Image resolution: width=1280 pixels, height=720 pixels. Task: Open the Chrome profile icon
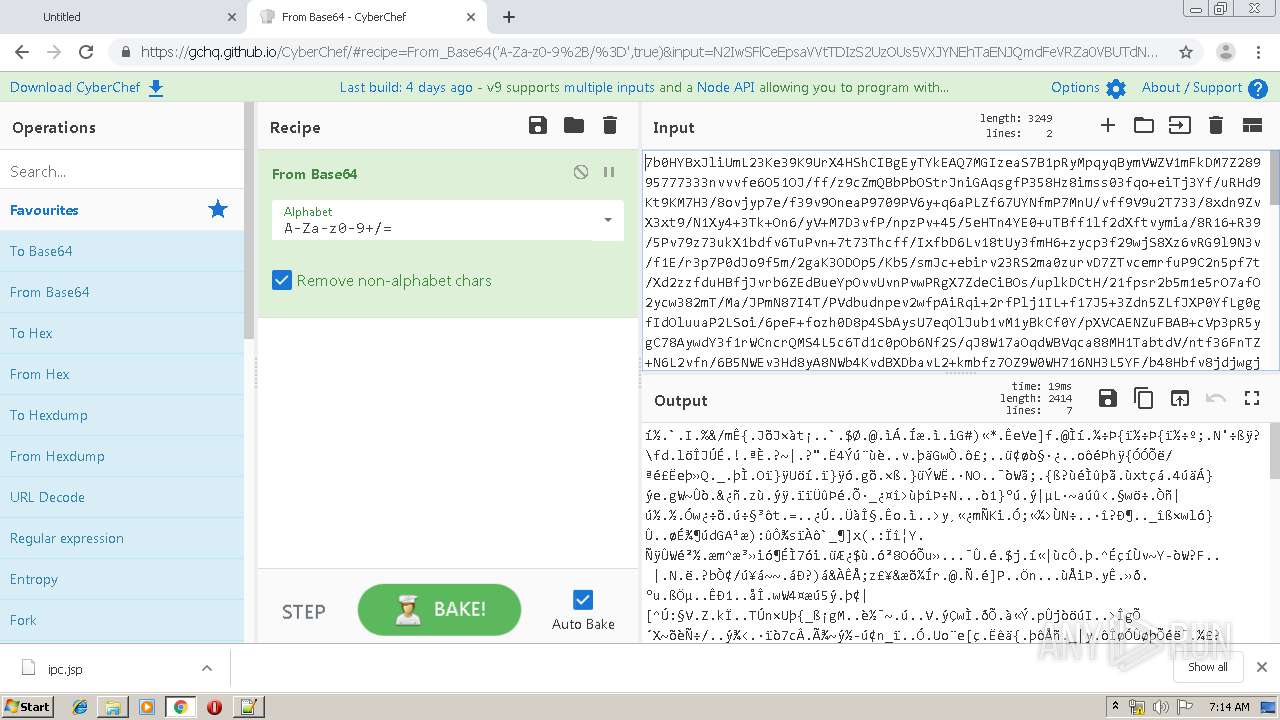[x=1225, y=52]
